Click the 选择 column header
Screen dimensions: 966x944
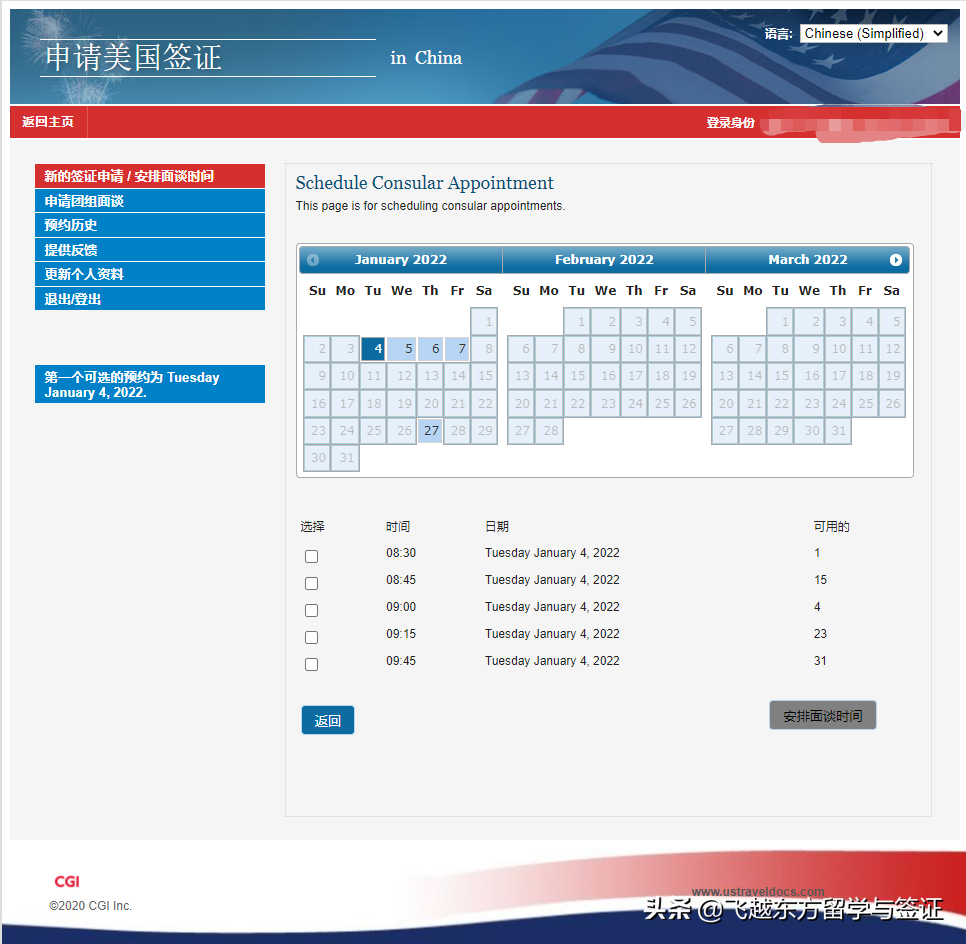(312, 527)
